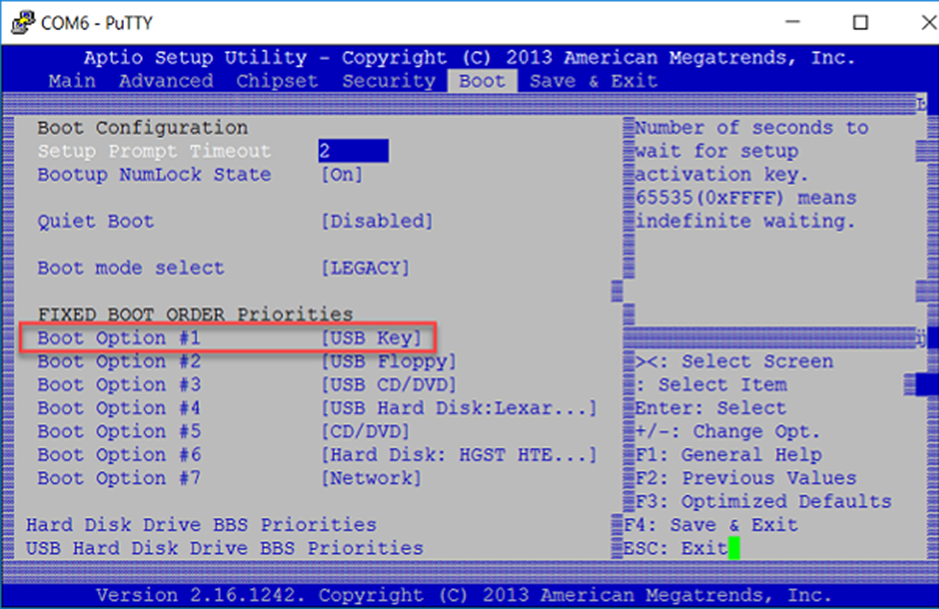Open Boot Option #2 [USB Floppy] dropdown

pyautogui.click(x=388, y=362)
